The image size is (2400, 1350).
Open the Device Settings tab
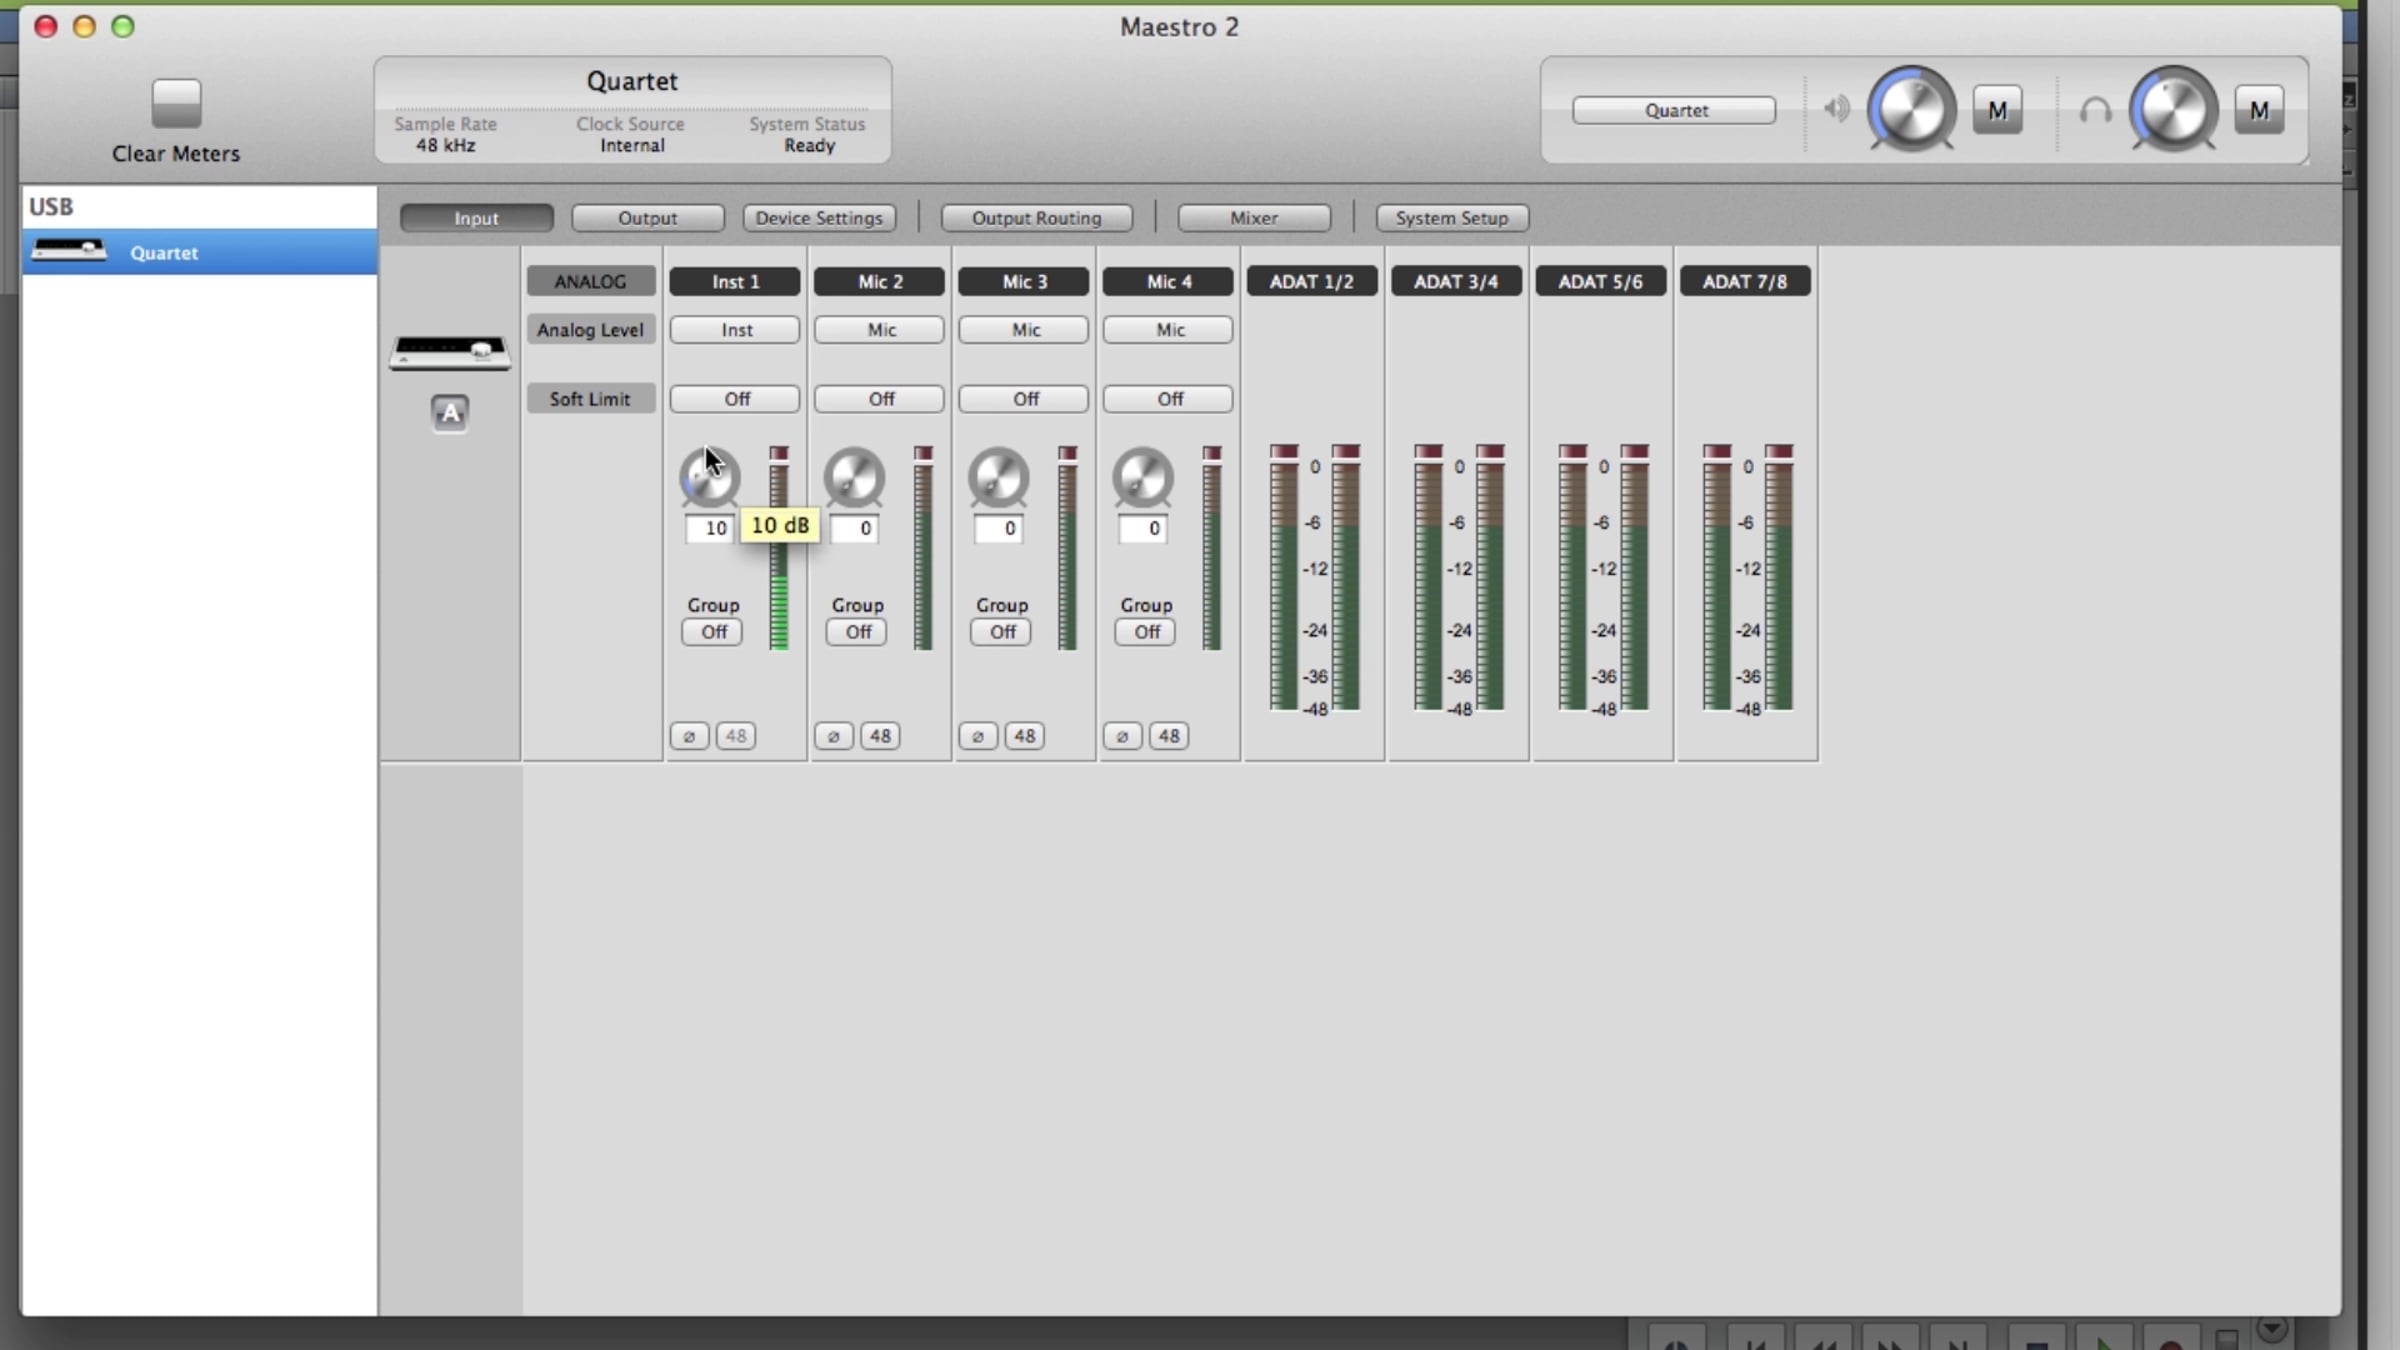[x=819, y=218]
